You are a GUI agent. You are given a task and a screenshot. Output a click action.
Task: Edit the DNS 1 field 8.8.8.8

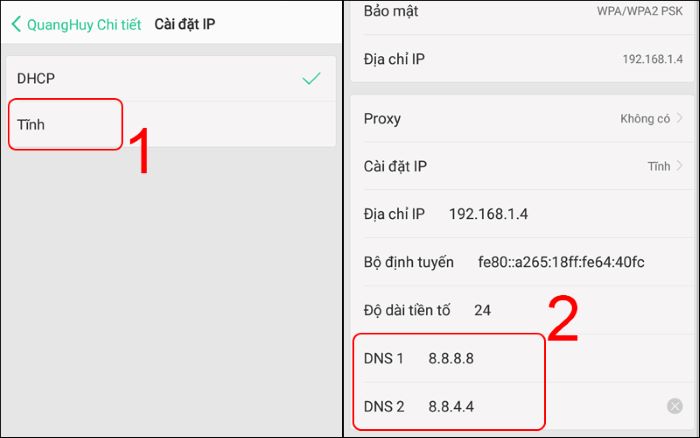tap(523, 359)
